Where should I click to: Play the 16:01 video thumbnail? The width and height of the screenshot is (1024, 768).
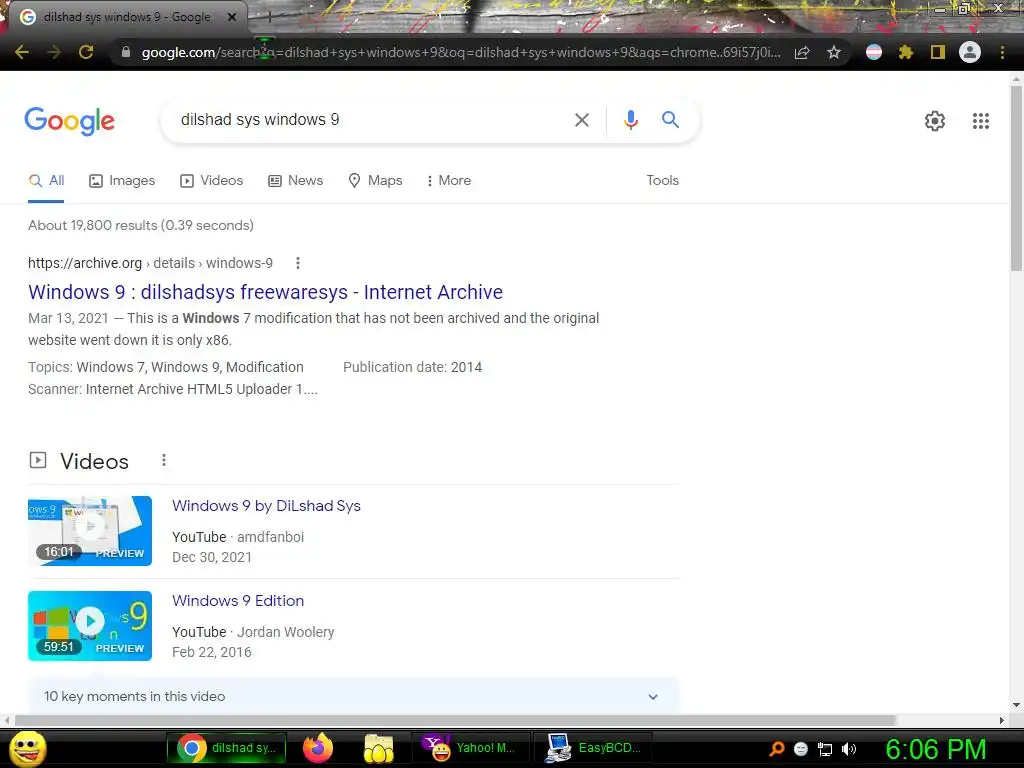[x=90, y=531]
